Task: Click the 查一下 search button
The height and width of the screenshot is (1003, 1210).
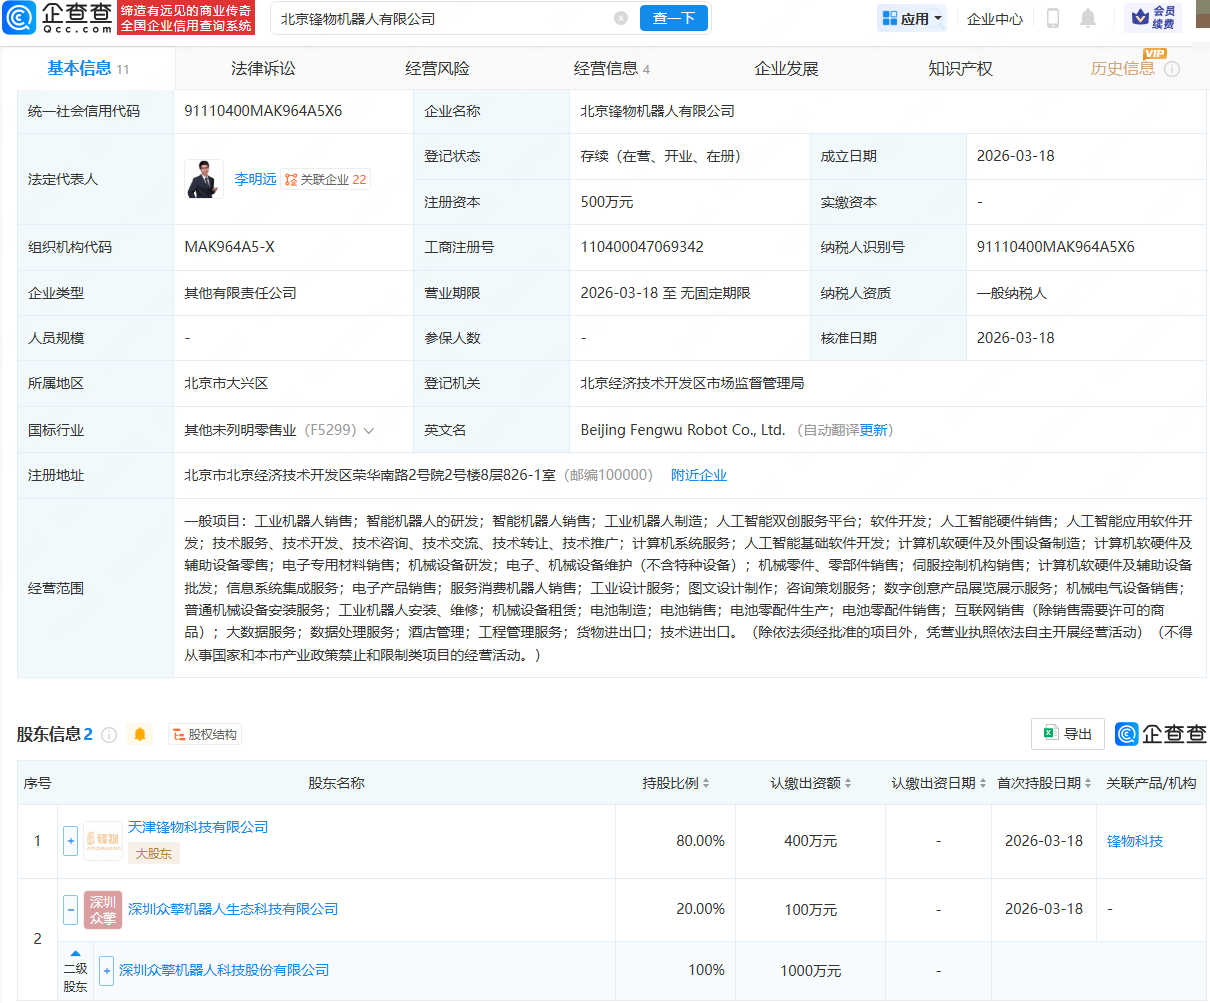Action: coord(673,18)
